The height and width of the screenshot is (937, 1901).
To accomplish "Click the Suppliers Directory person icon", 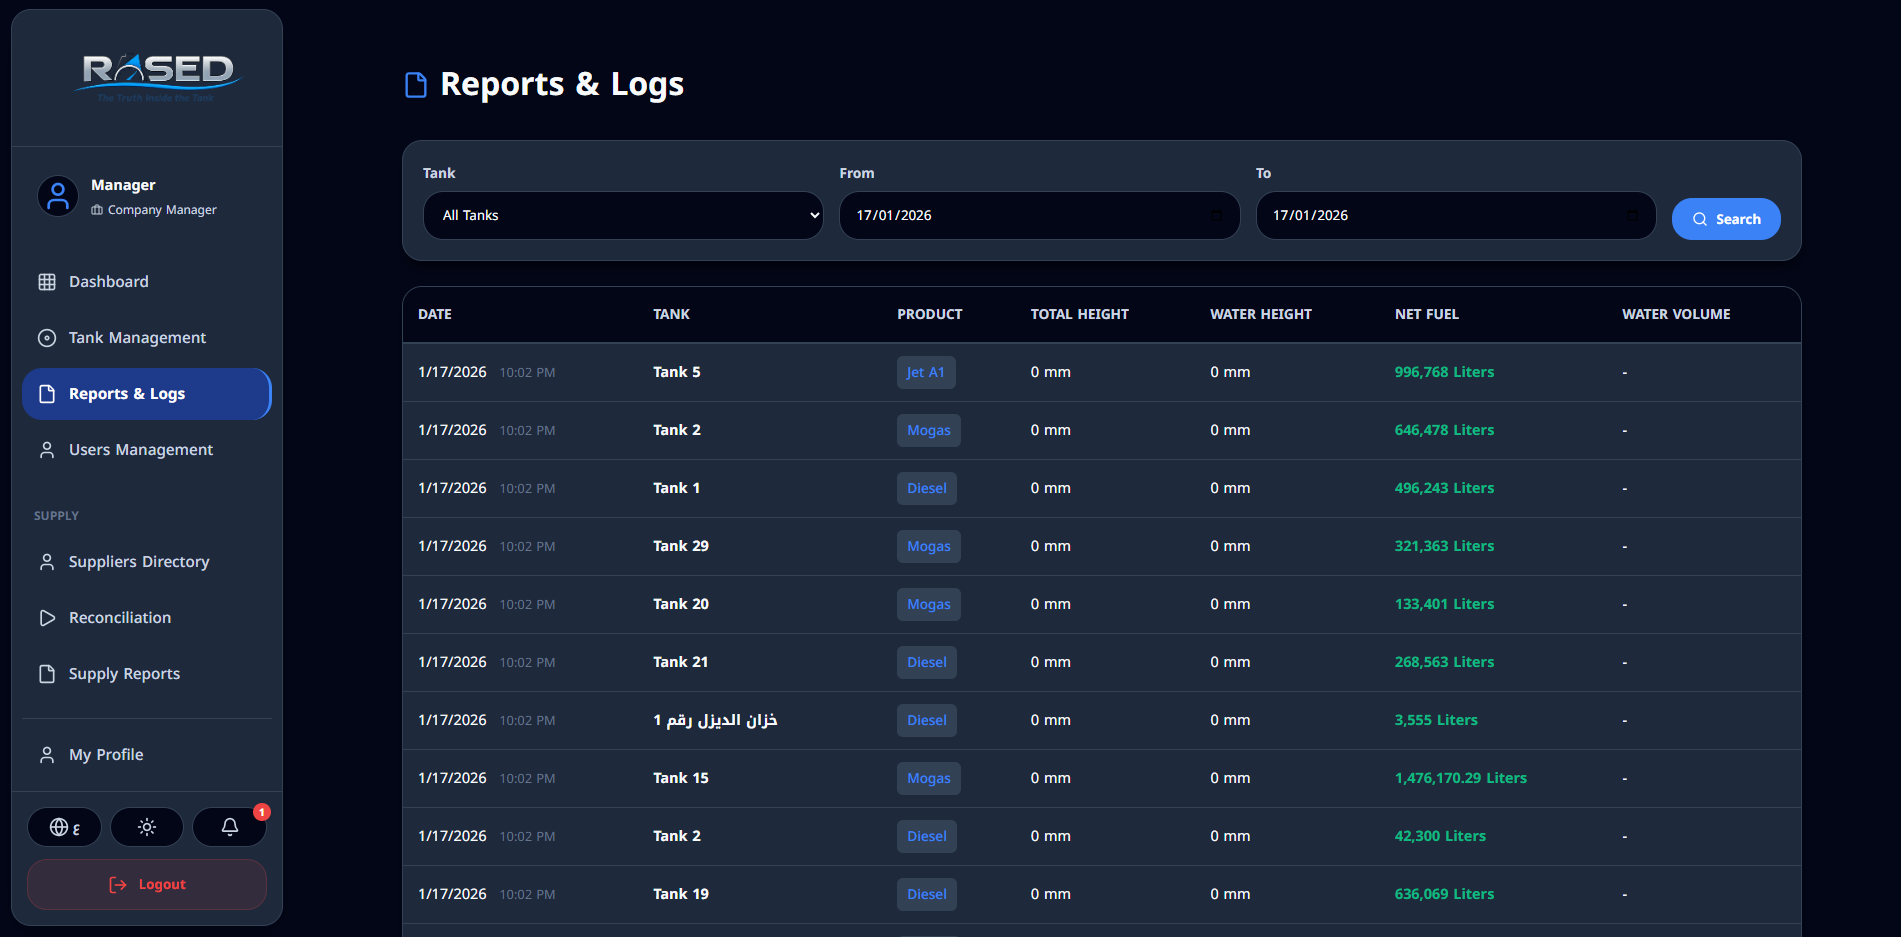I will [47, 562].
